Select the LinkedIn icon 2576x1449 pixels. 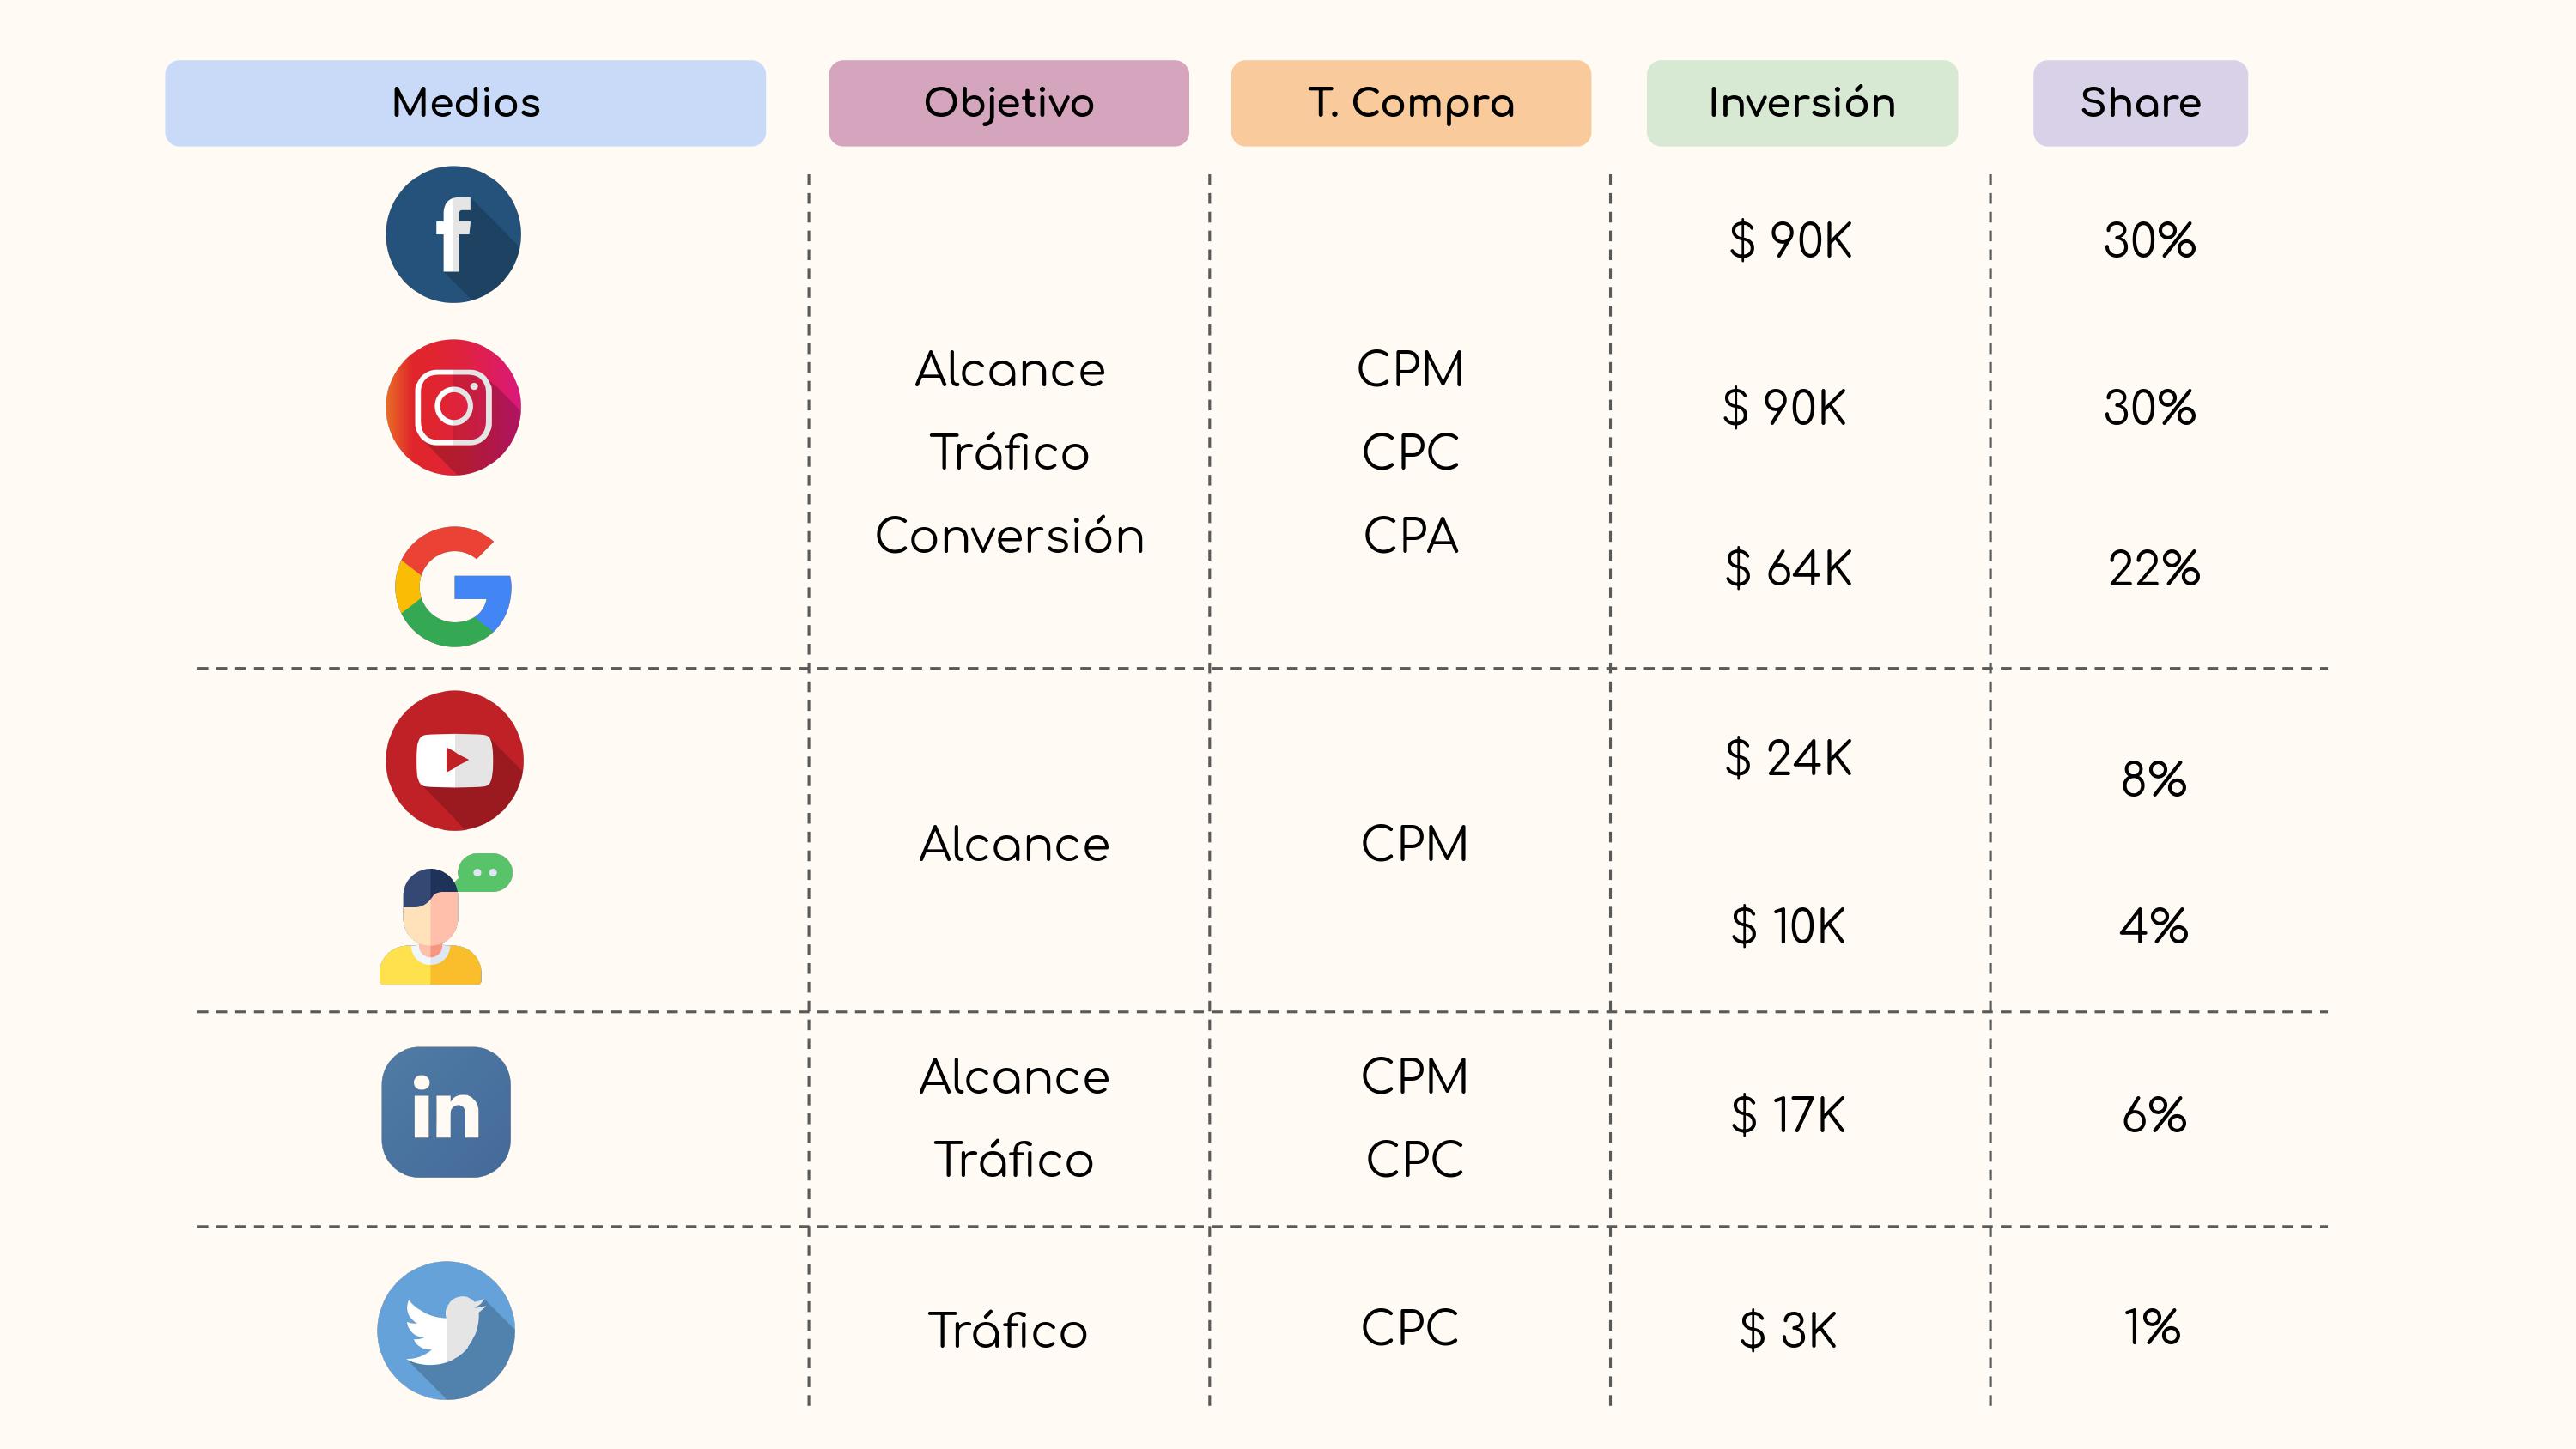point(446,1112)
